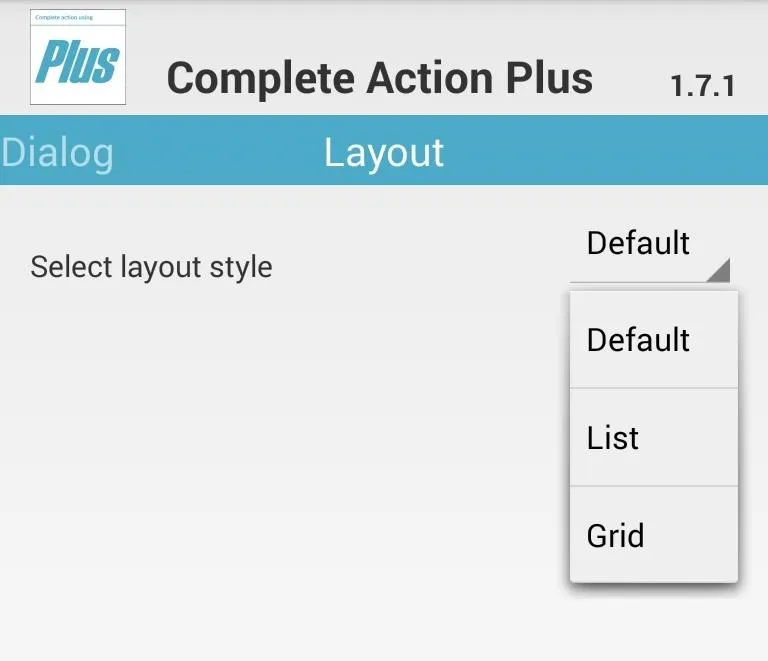The height and width of the screenshot is (661, 768).
Task: Click the header area between title and version
Action: tap(632, 81)
